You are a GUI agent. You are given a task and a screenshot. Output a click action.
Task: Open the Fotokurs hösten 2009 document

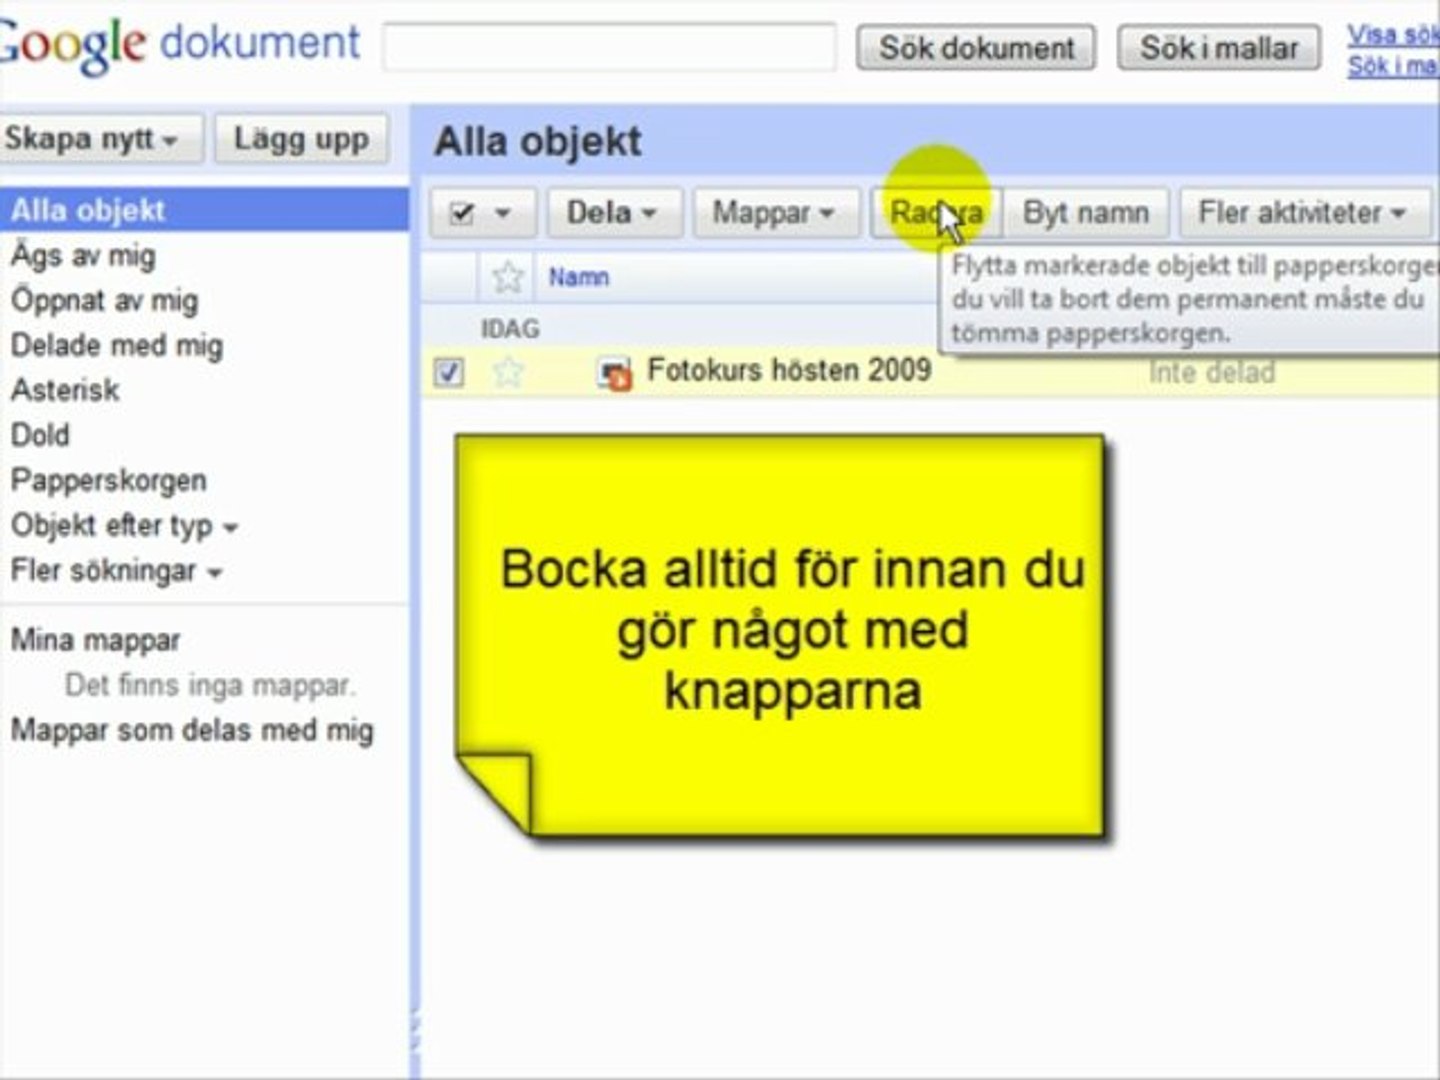point(789,370)
